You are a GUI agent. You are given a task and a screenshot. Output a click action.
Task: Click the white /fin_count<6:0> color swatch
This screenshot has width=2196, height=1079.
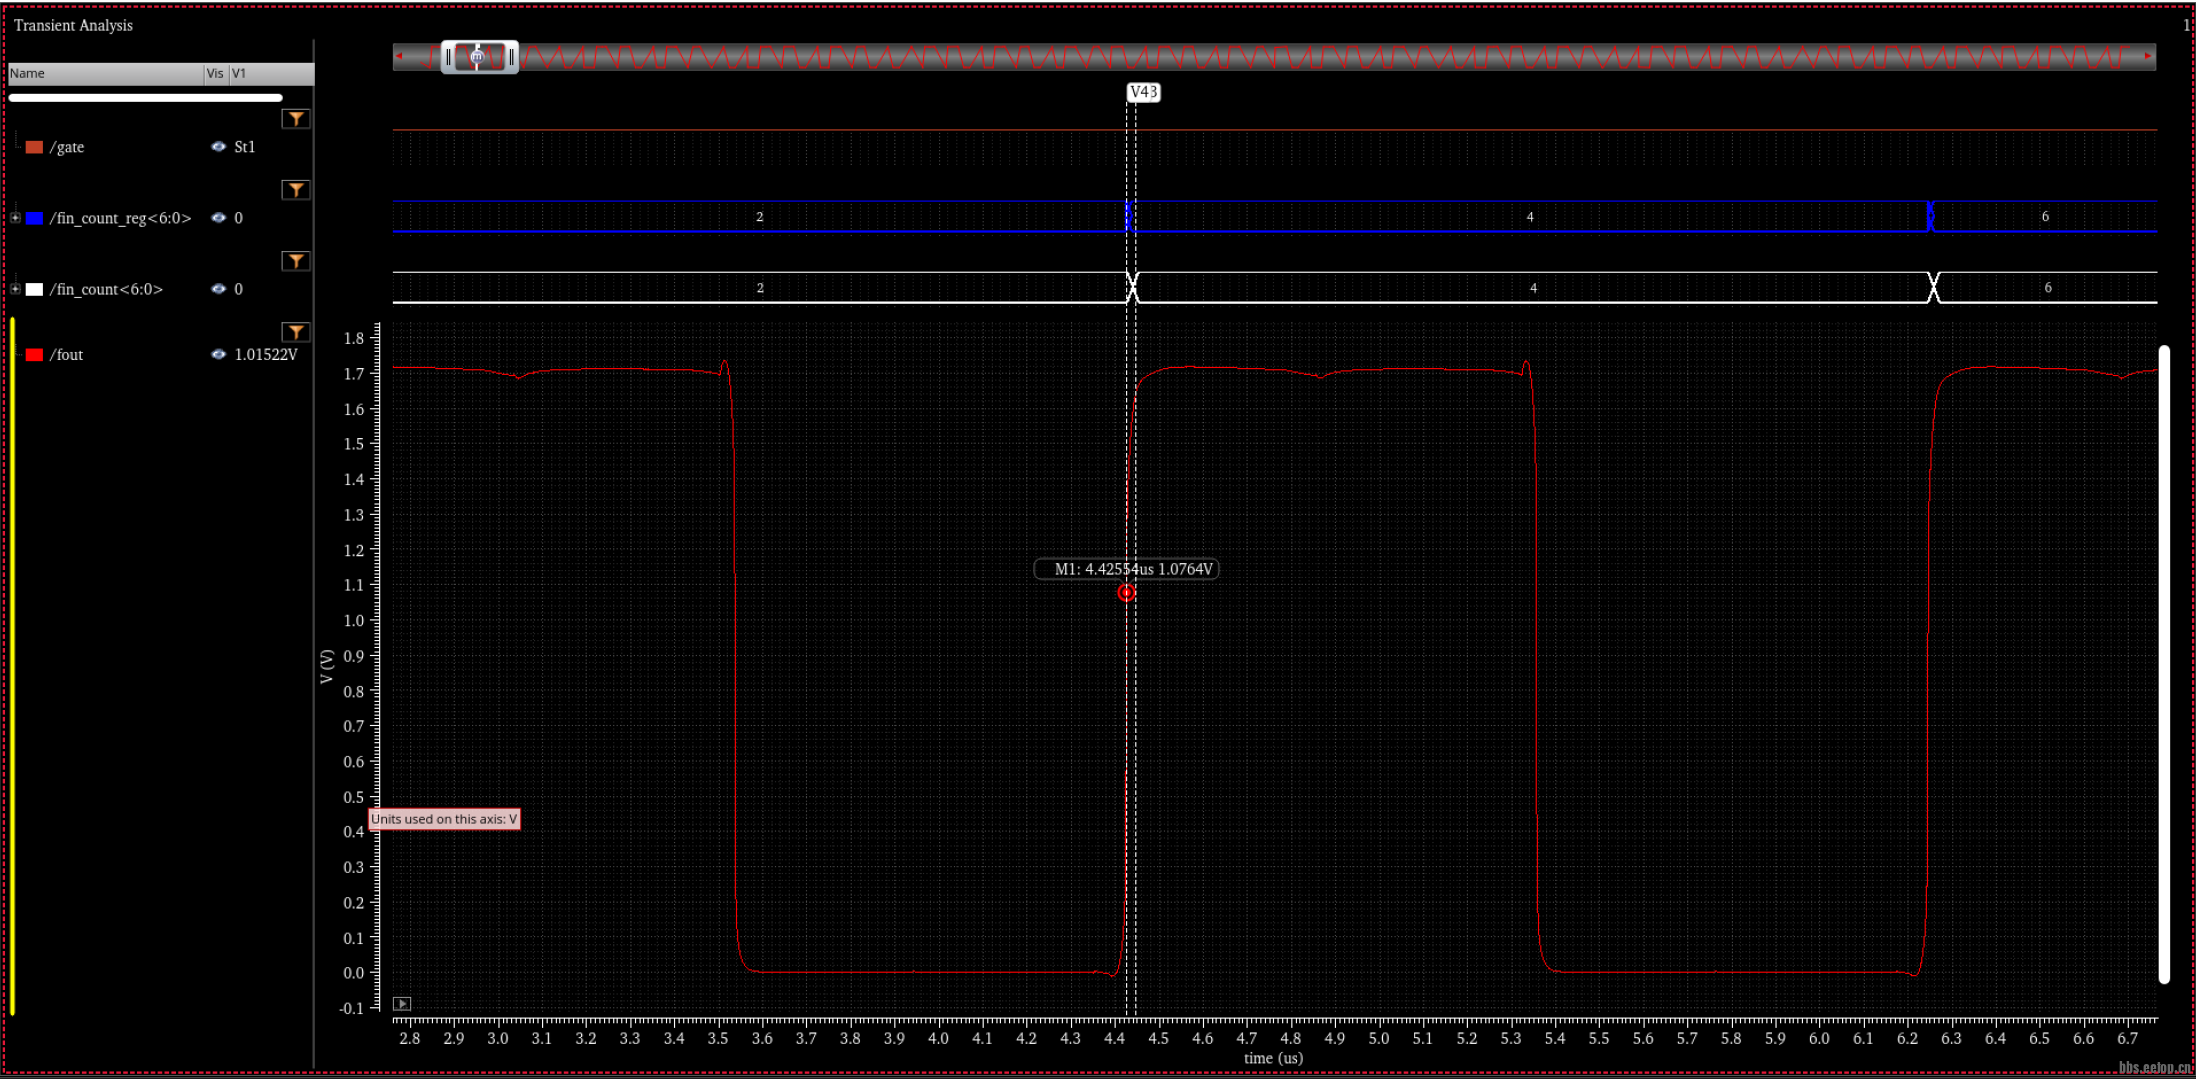tap(35, 289)
